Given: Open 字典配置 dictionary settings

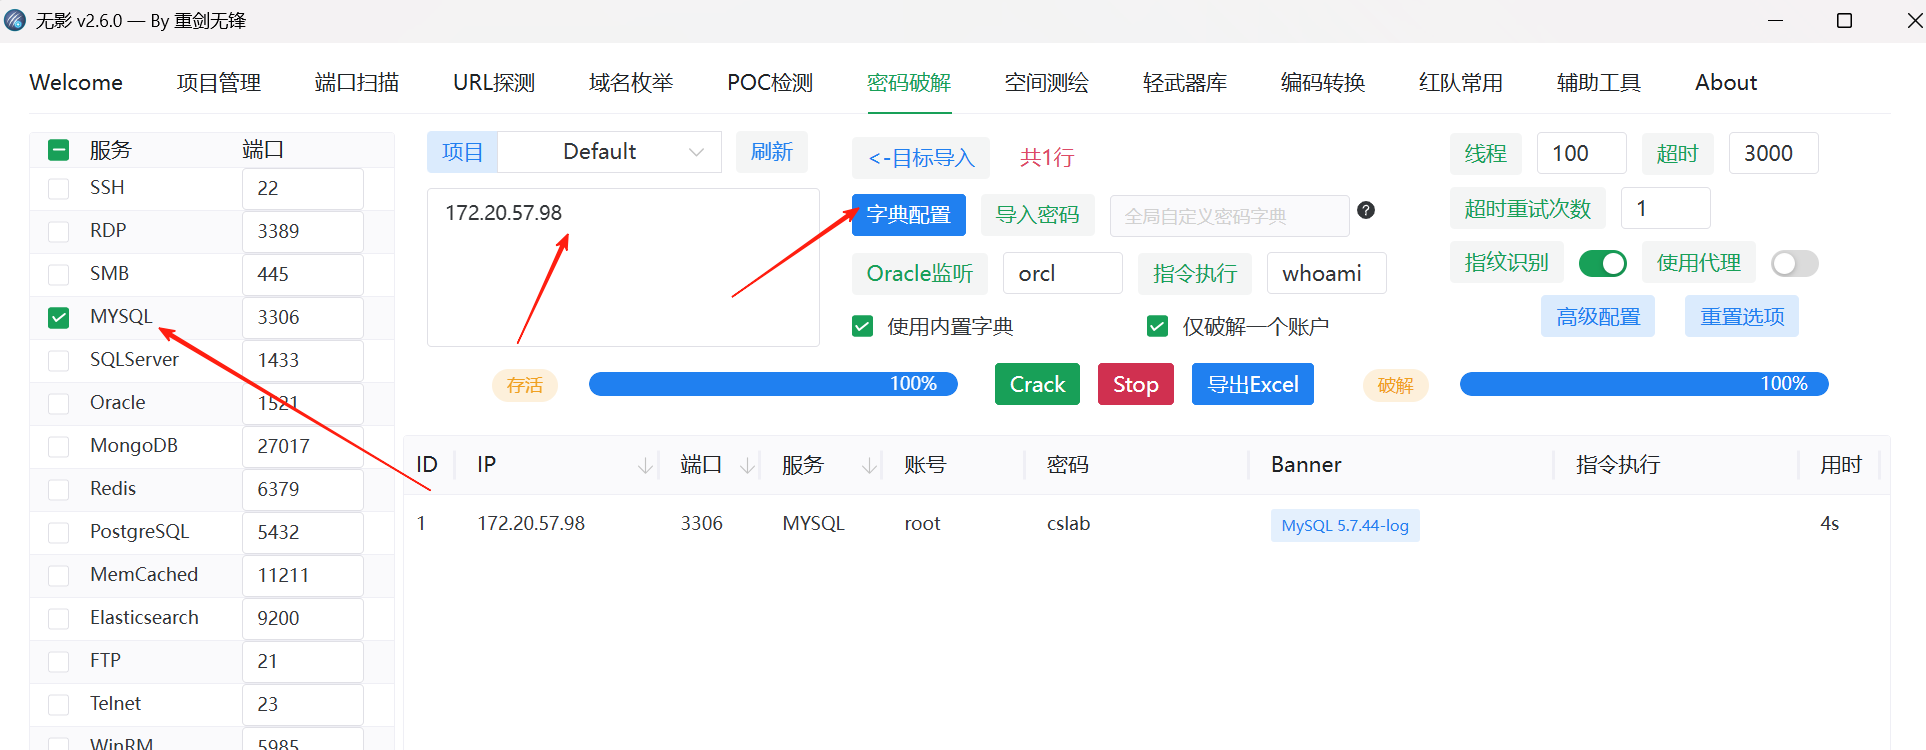Looking at the screenshot, I should 909,215.
